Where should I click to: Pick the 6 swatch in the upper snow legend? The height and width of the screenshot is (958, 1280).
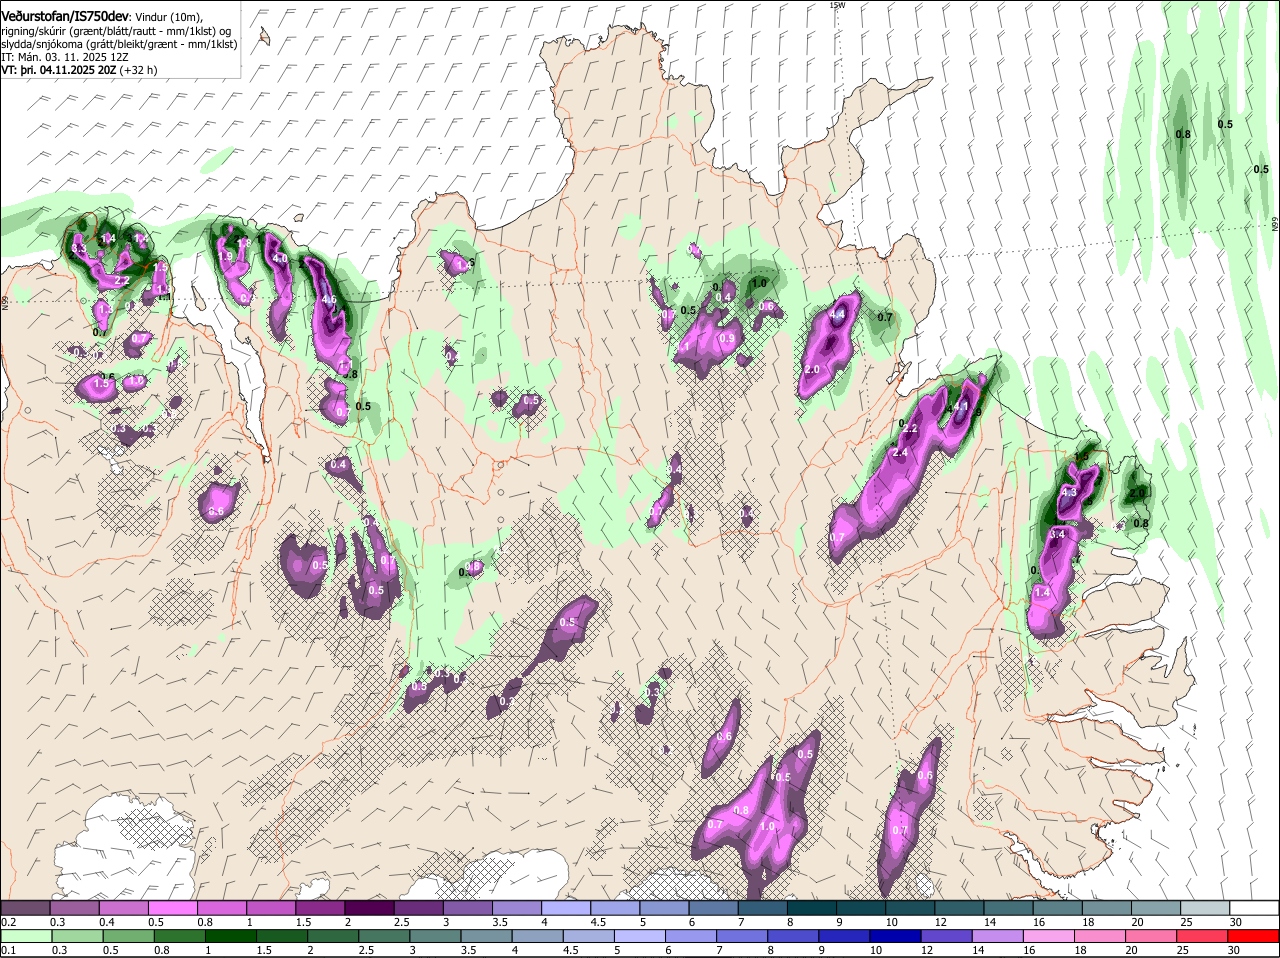[713, 907]
